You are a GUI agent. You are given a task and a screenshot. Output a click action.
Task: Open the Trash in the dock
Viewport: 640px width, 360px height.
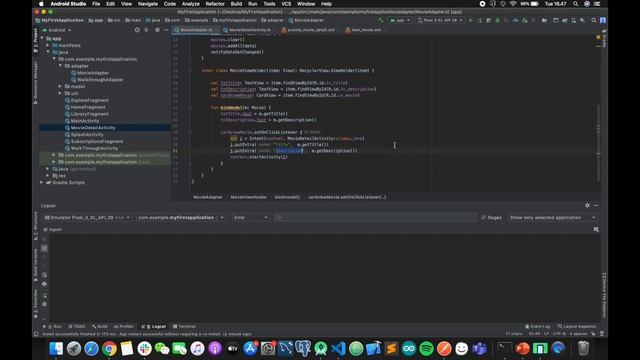point(584,349)
